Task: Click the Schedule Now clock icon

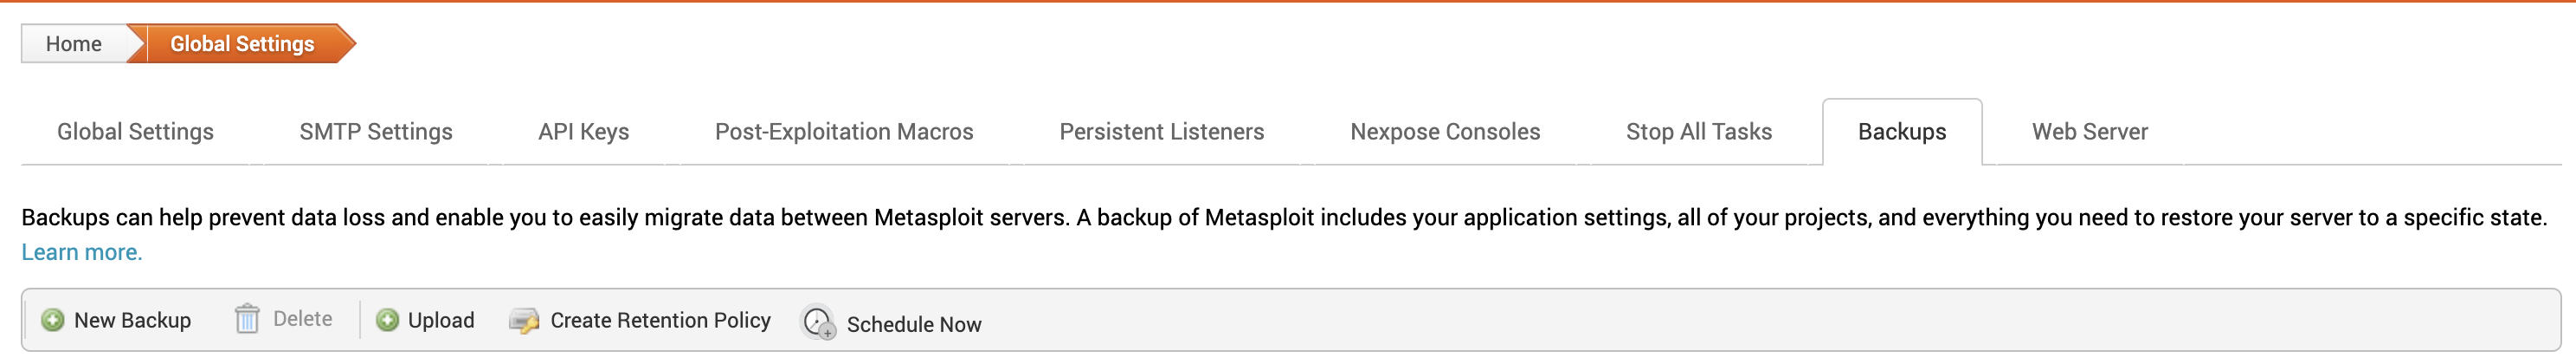Action: pyautogui.click(x=819, y=323)
